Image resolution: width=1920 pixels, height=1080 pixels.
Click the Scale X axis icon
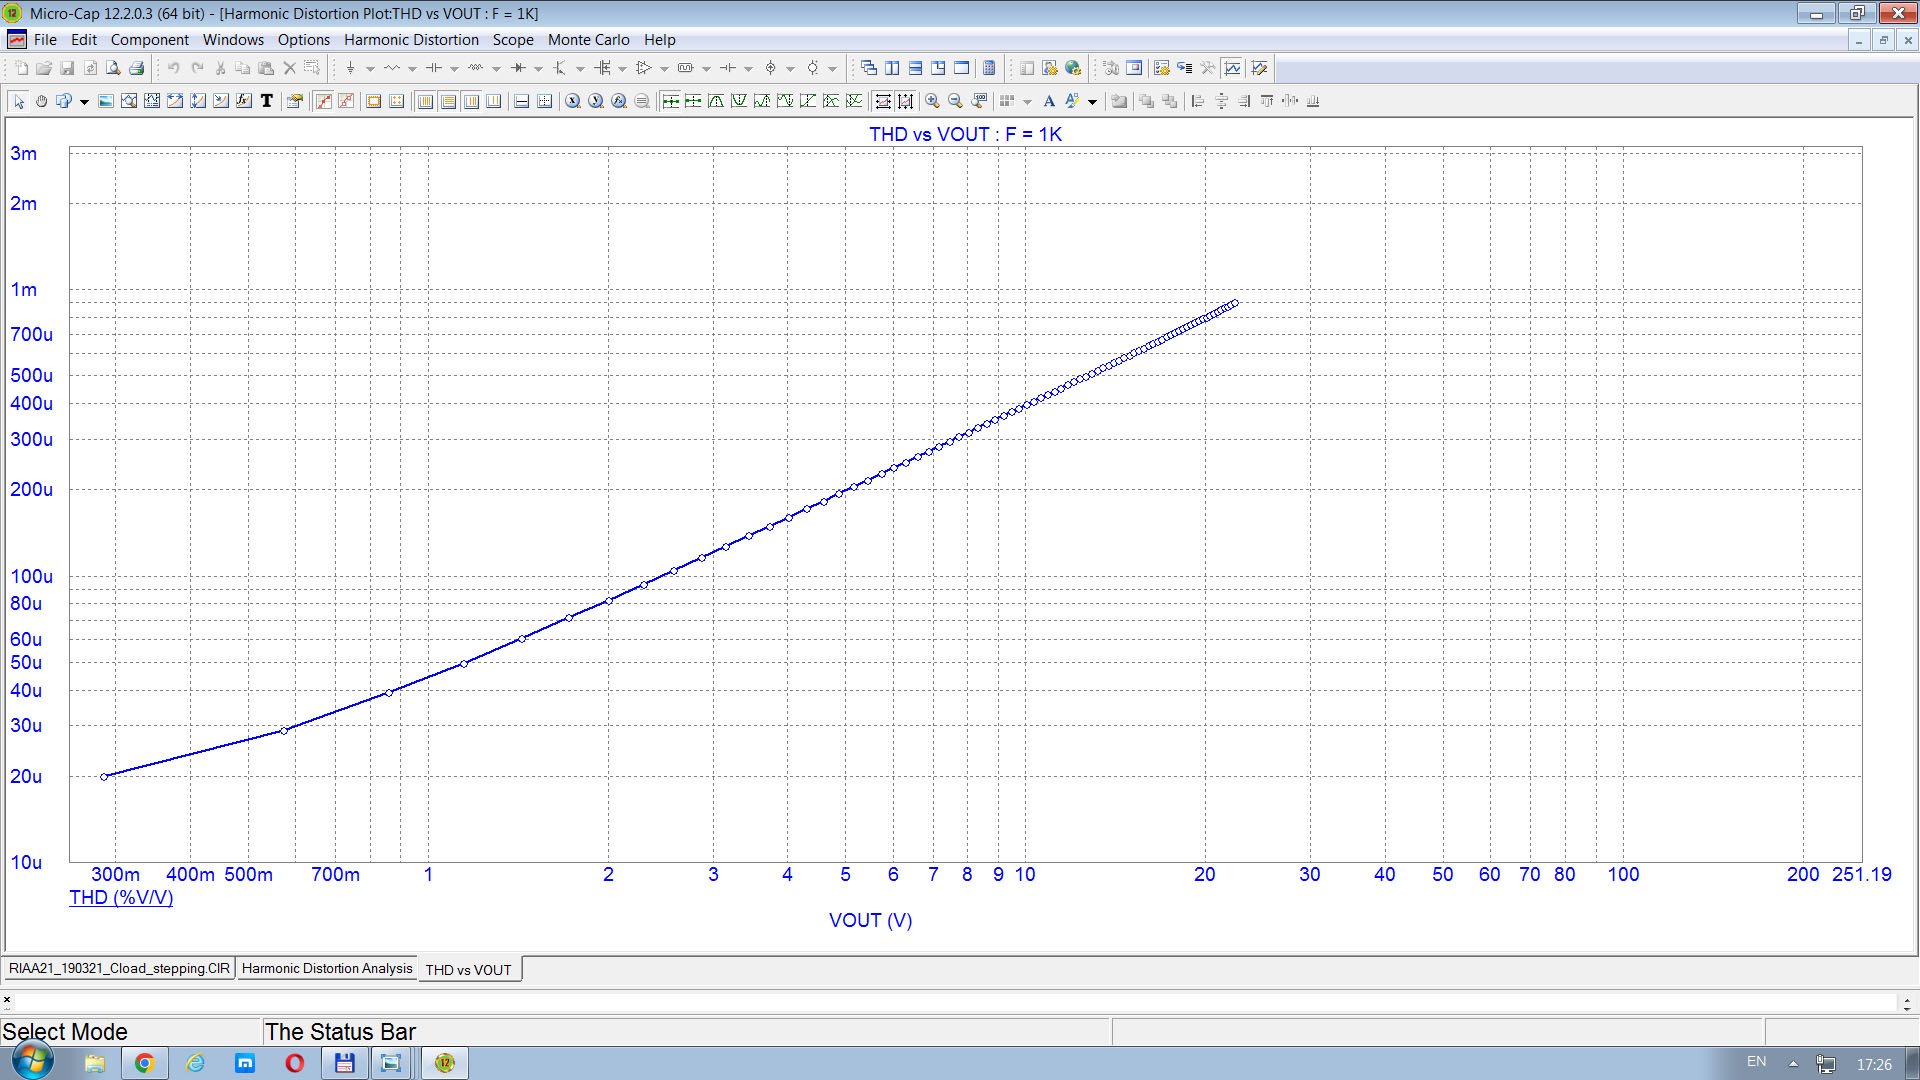pos(175,101)
